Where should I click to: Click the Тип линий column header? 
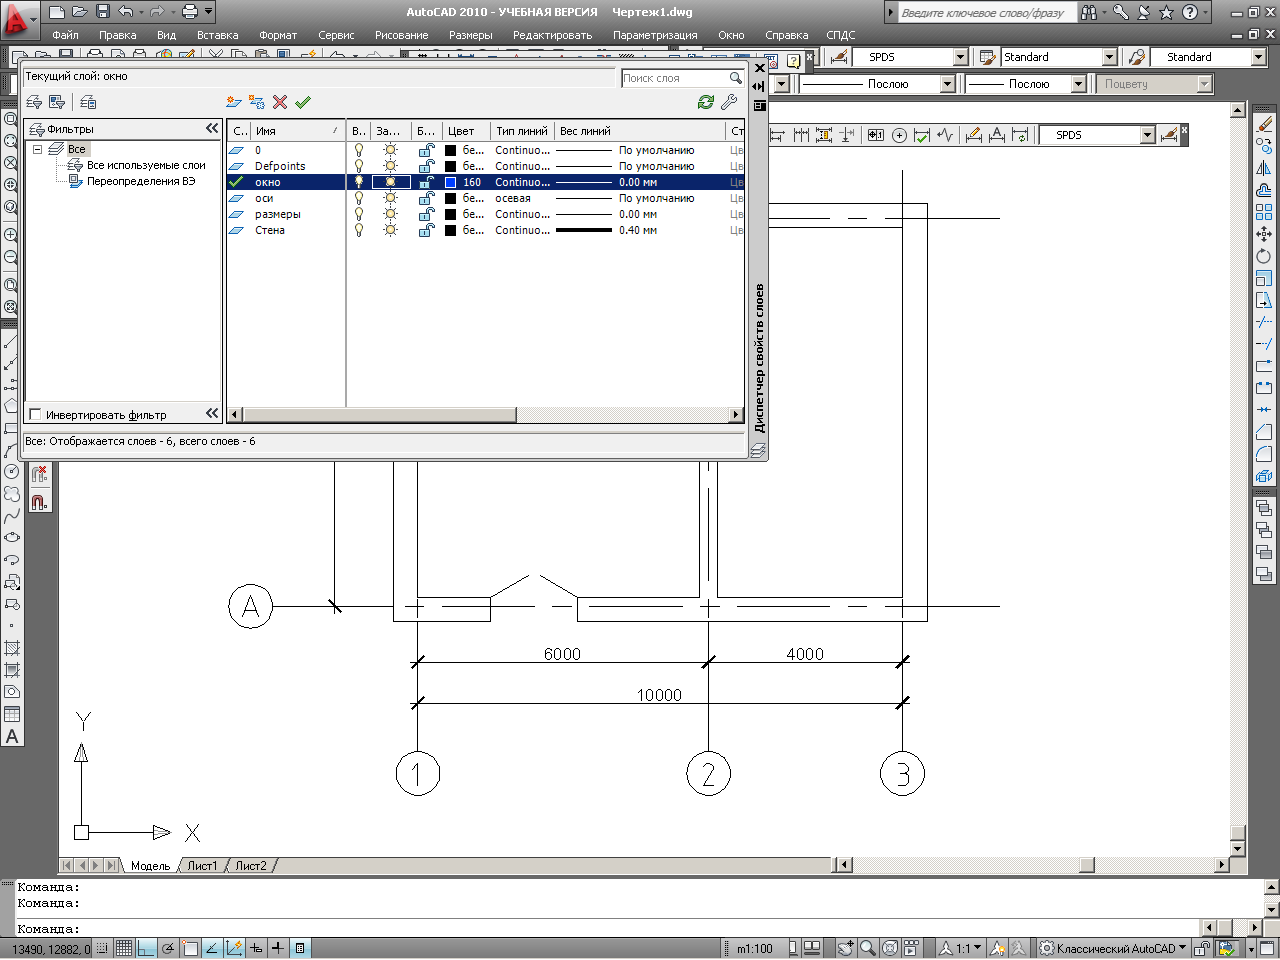(x=522, y=131)
